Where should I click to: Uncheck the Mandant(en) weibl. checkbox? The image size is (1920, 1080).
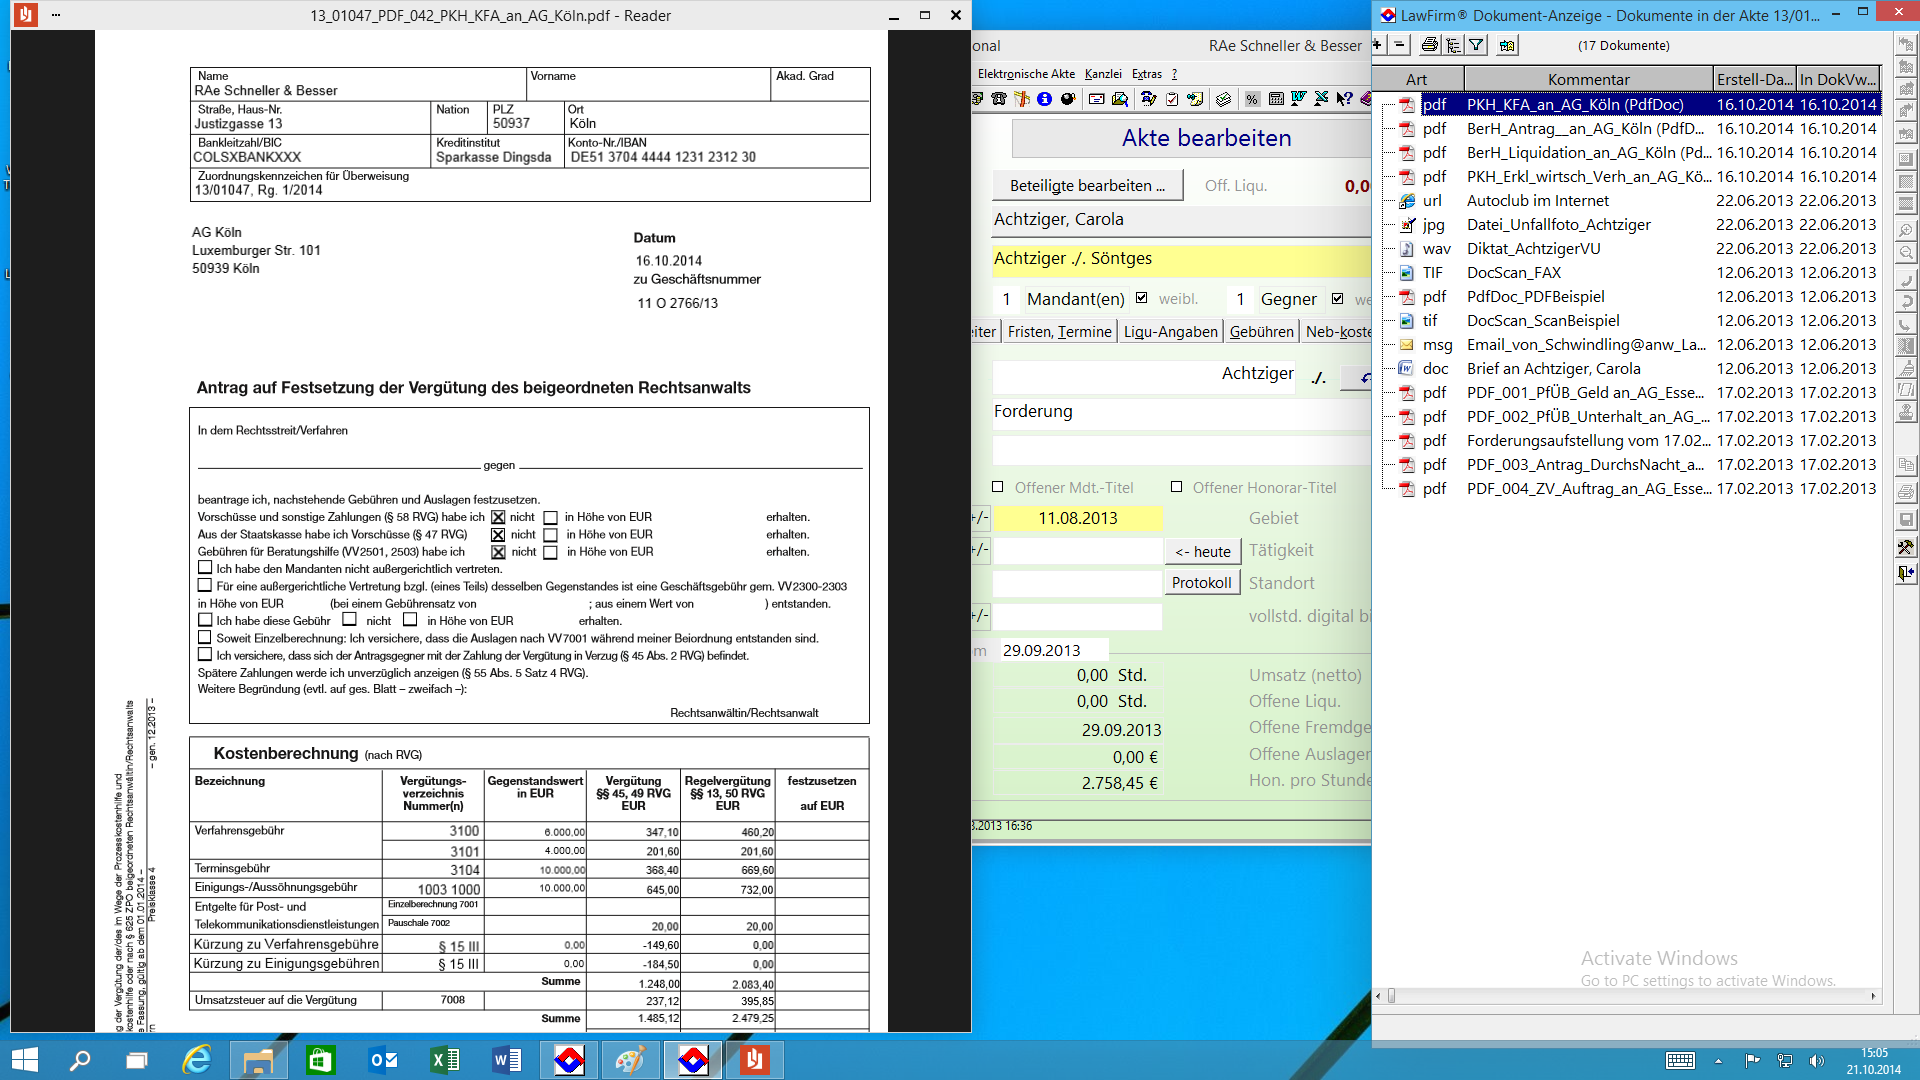coord(1141,298)
